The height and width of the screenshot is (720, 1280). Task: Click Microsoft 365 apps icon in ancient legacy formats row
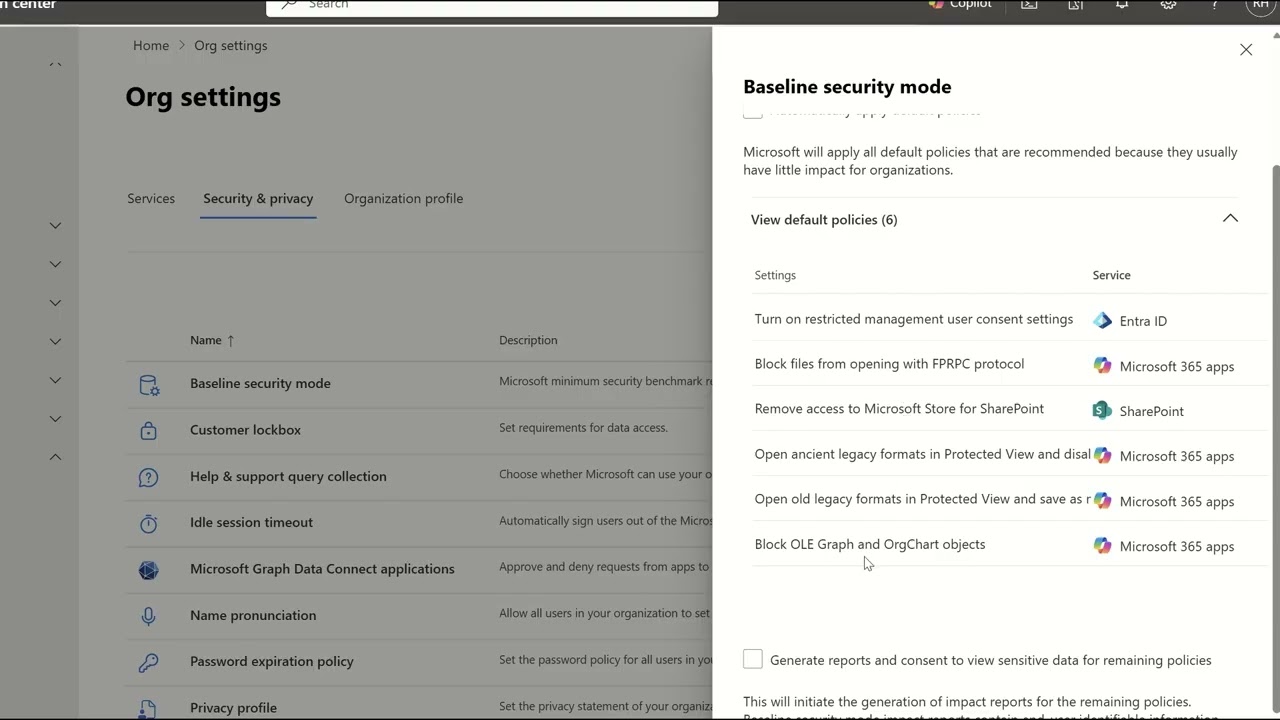1102,456
